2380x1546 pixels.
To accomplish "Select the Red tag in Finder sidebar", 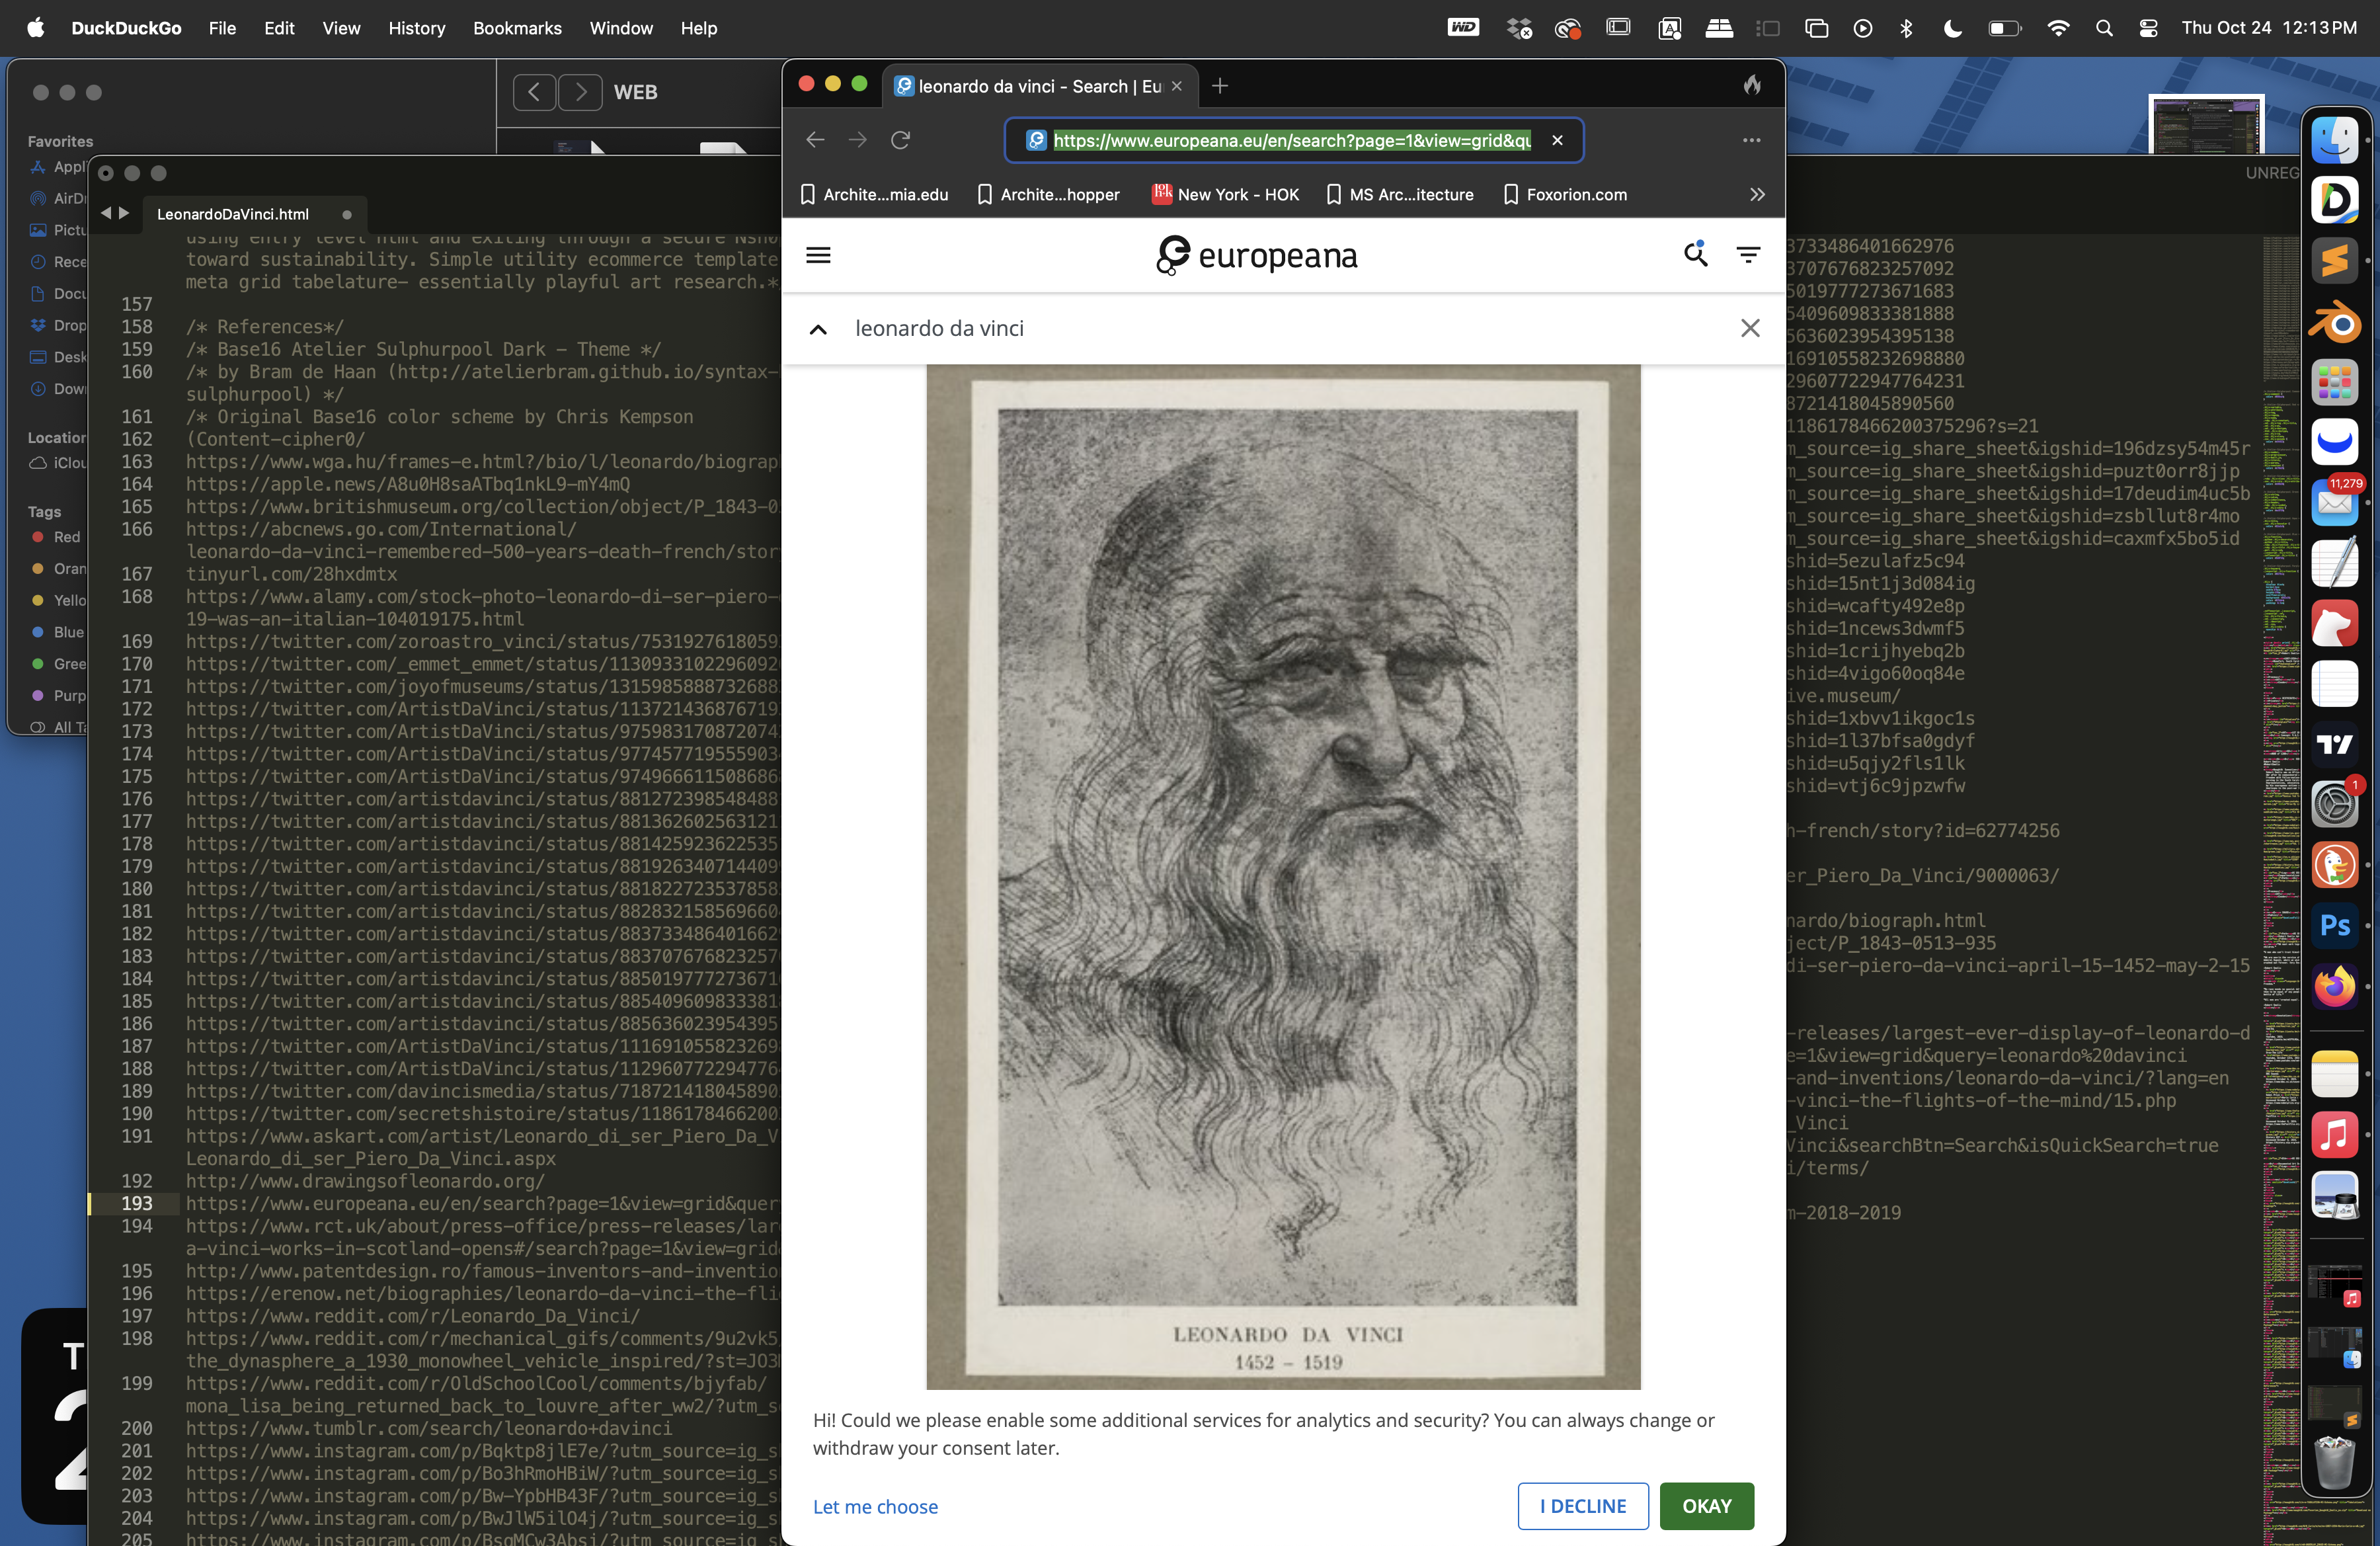I will (56, 537).
